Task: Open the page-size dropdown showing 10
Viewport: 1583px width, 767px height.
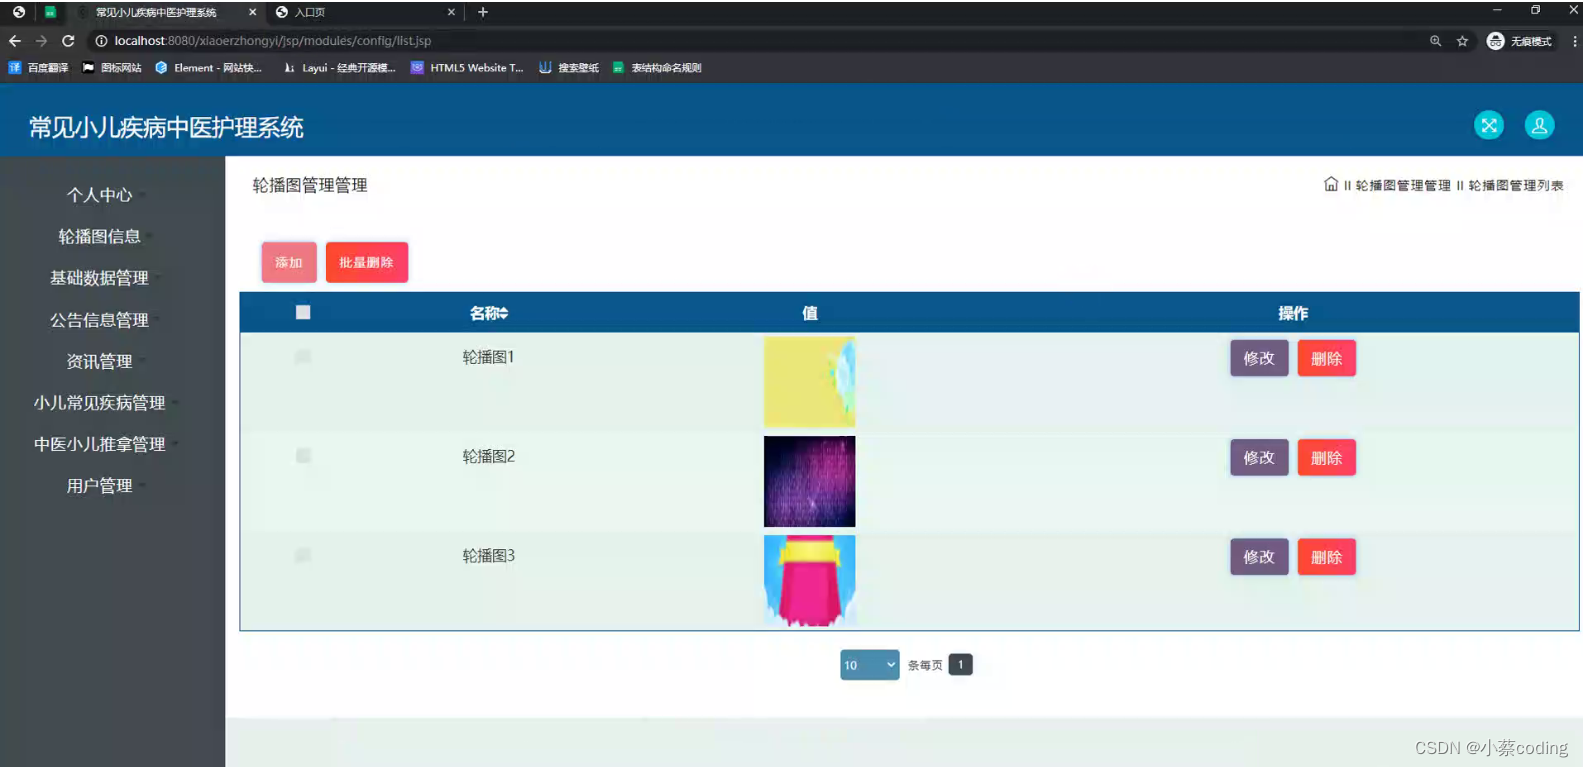Action: [870, 665]
